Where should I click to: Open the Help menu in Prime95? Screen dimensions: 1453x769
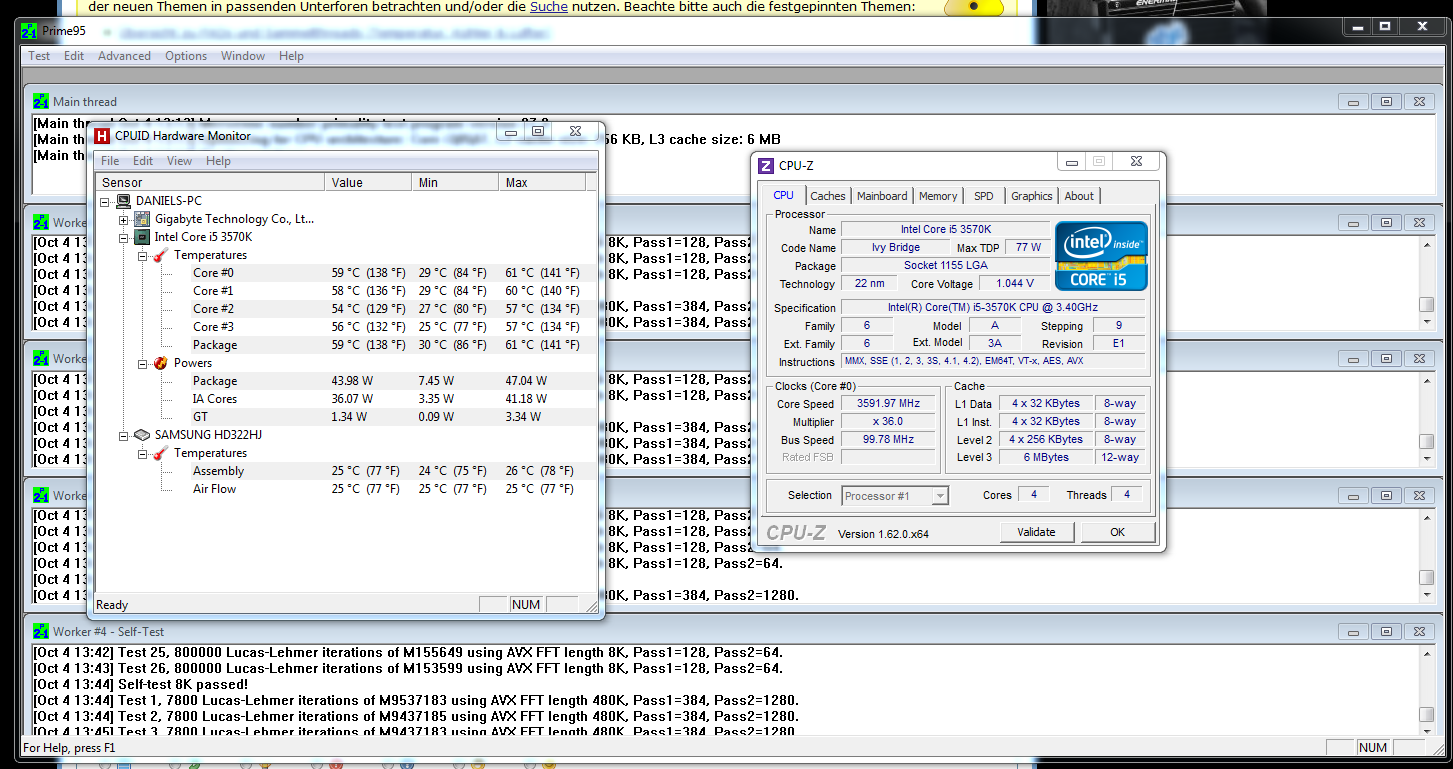point(291,56)
